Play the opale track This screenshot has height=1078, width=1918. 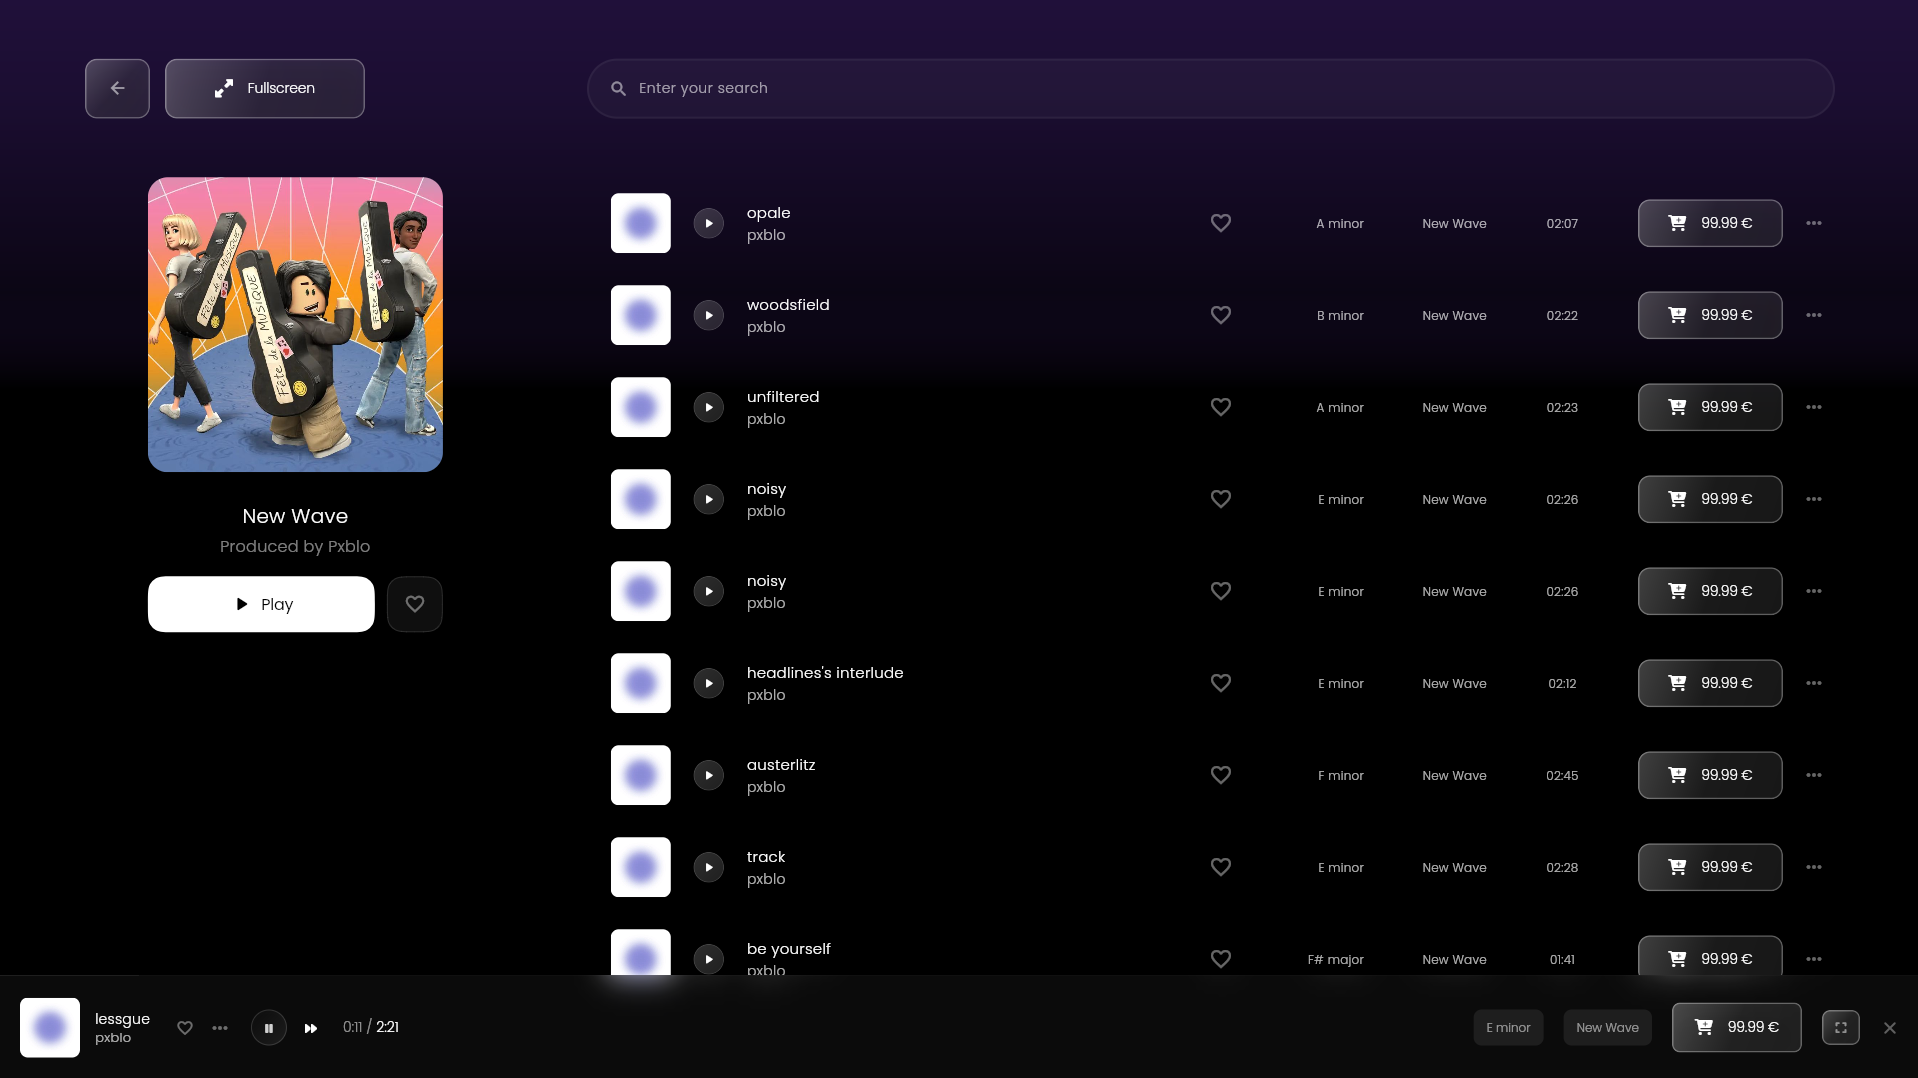[709, 223]
